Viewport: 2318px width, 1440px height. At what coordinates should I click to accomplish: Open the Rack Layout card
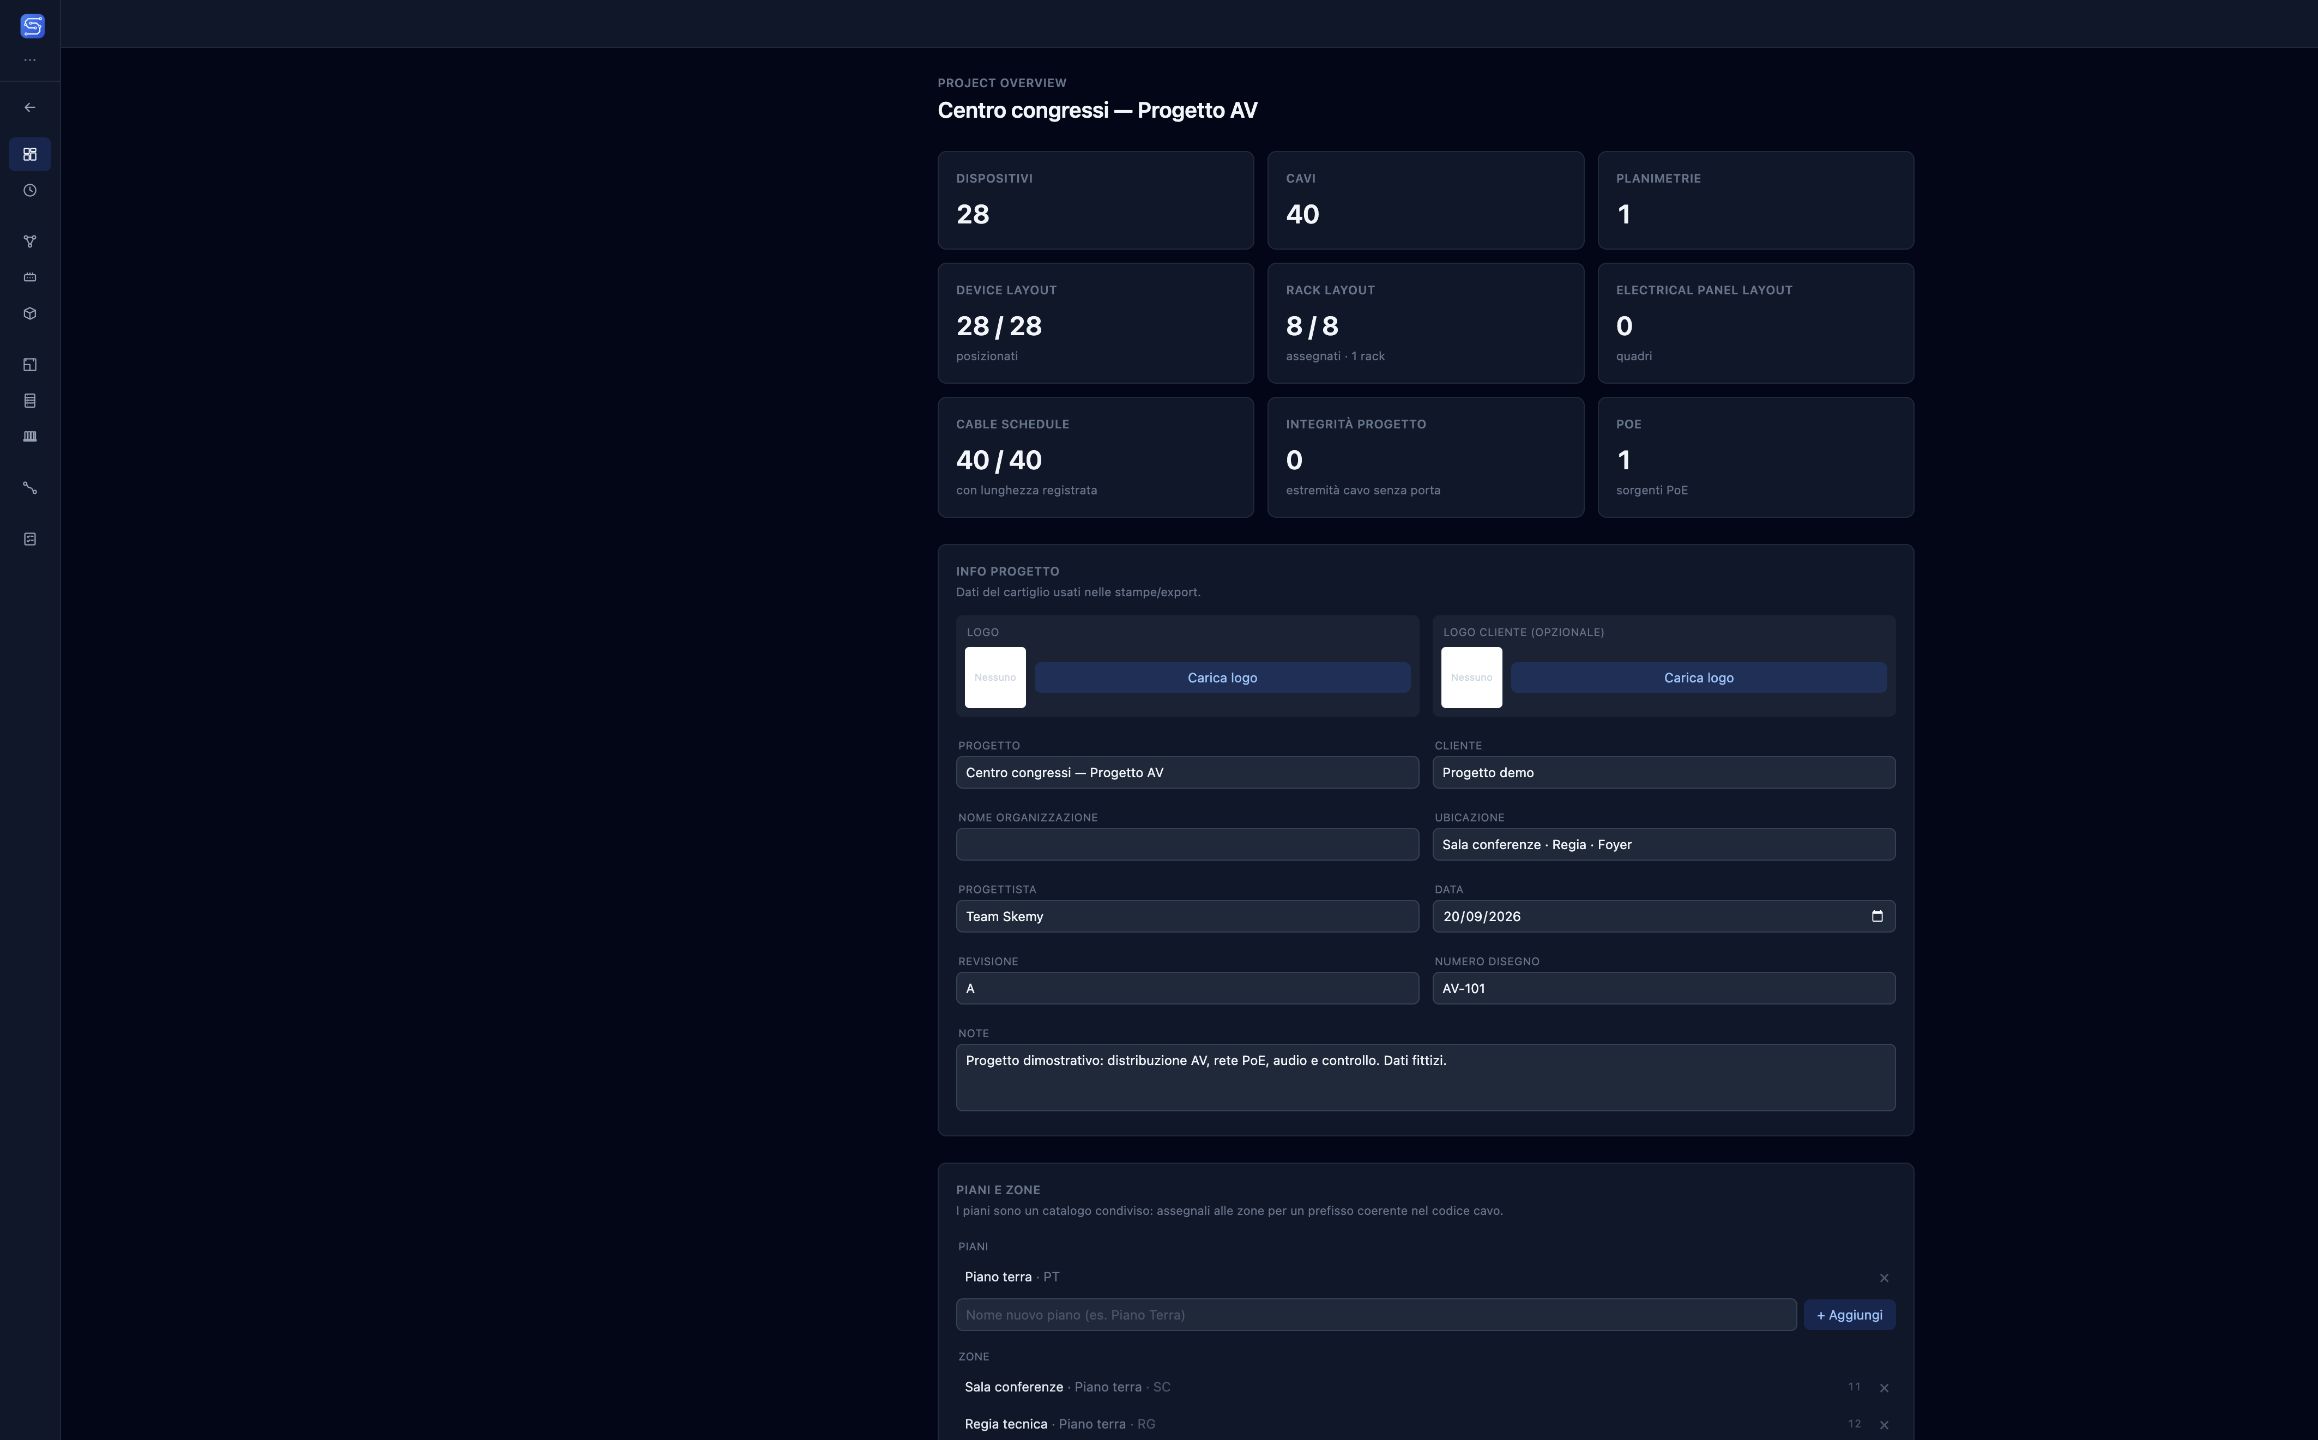tap(1425, 323)
